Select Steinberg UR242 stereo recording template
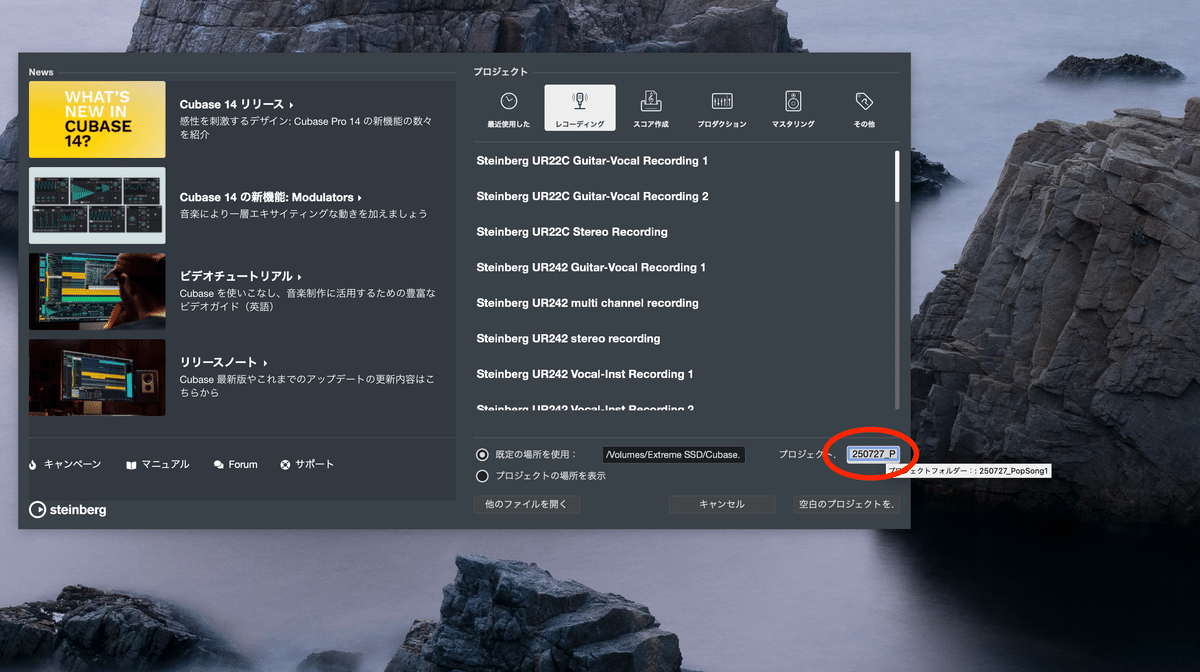Image resolution: width=1200 pixels, height=672 pixels. tap(568, 338)
